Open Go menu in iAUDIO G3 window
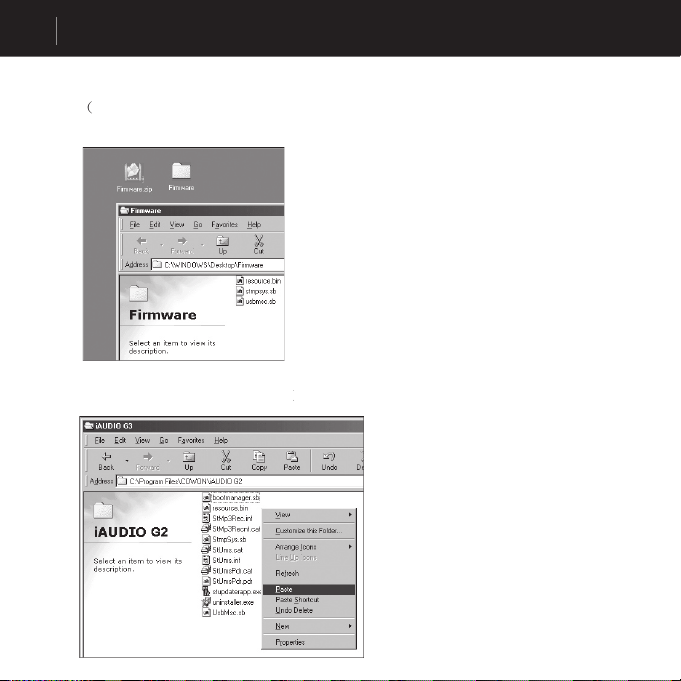 (164, 440)
